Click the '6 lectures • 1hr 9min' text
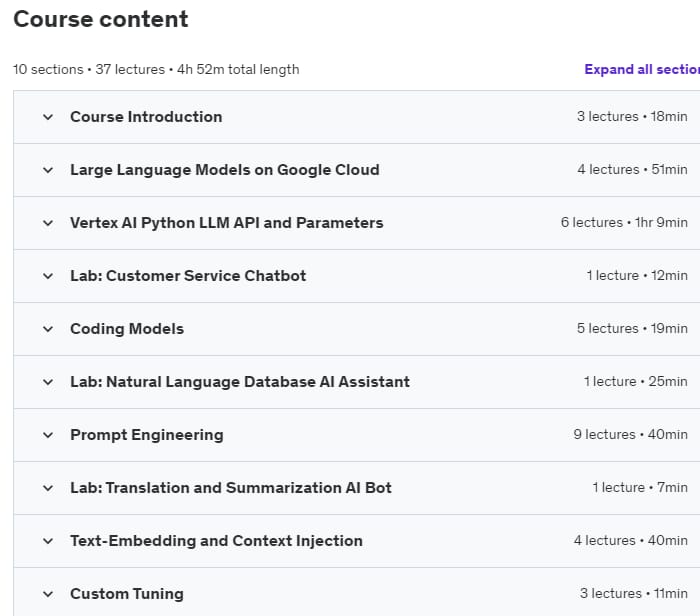This screenshot has height=616, width=700. pos(624,222)
